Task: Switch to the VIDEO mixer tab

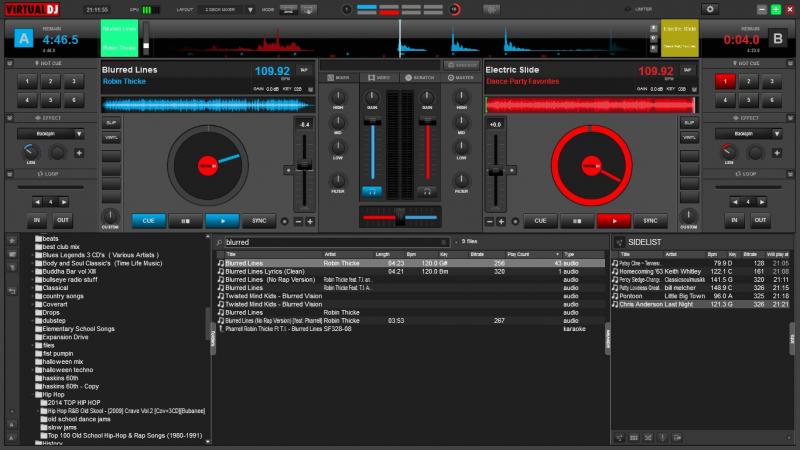Action: click(380, 76)
